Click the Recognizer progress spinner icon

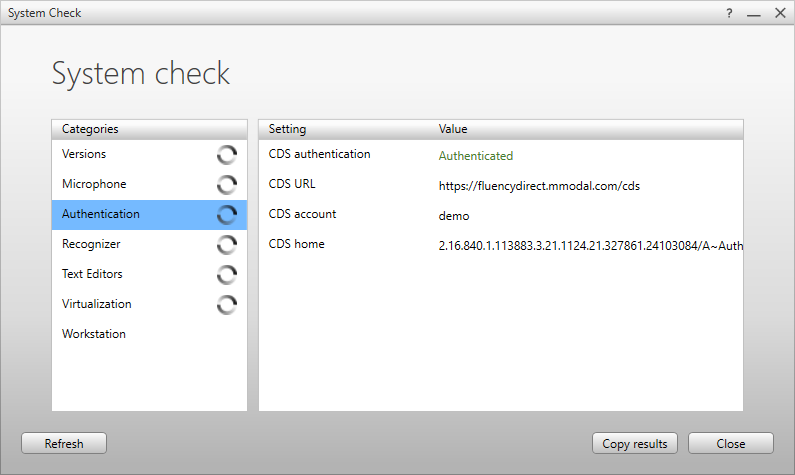point(227,244)
